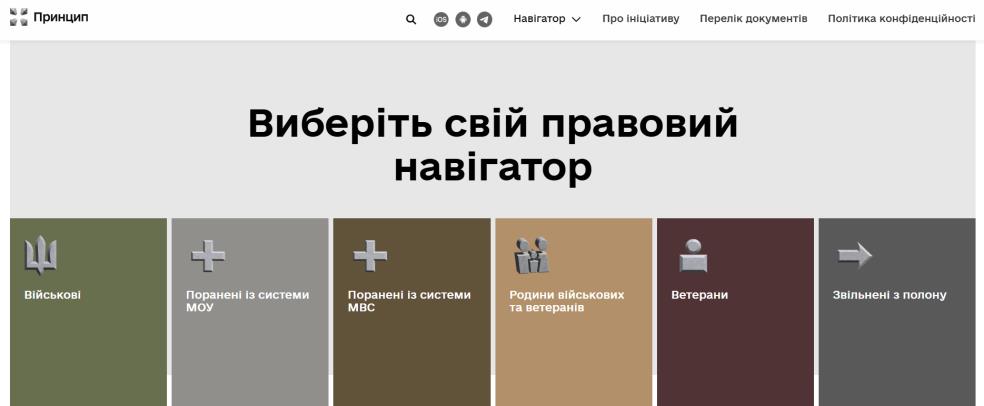Open the search magnifier icon
This screenshot has height=406, width=984.
point(411,19)
